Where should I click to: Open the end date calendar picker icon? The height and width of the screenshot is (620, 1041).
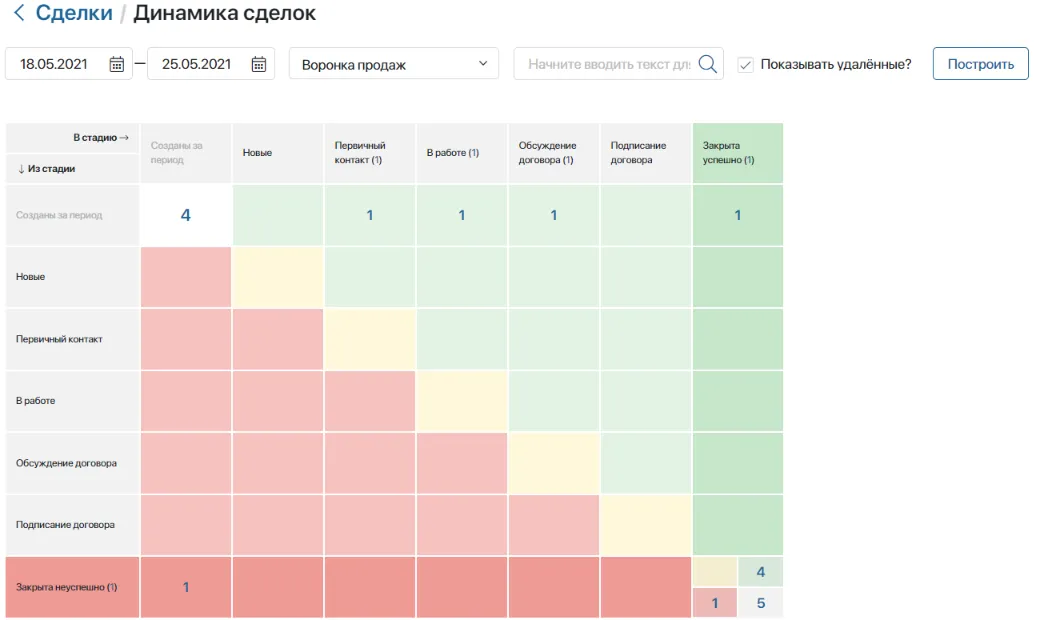pos(258,63)
